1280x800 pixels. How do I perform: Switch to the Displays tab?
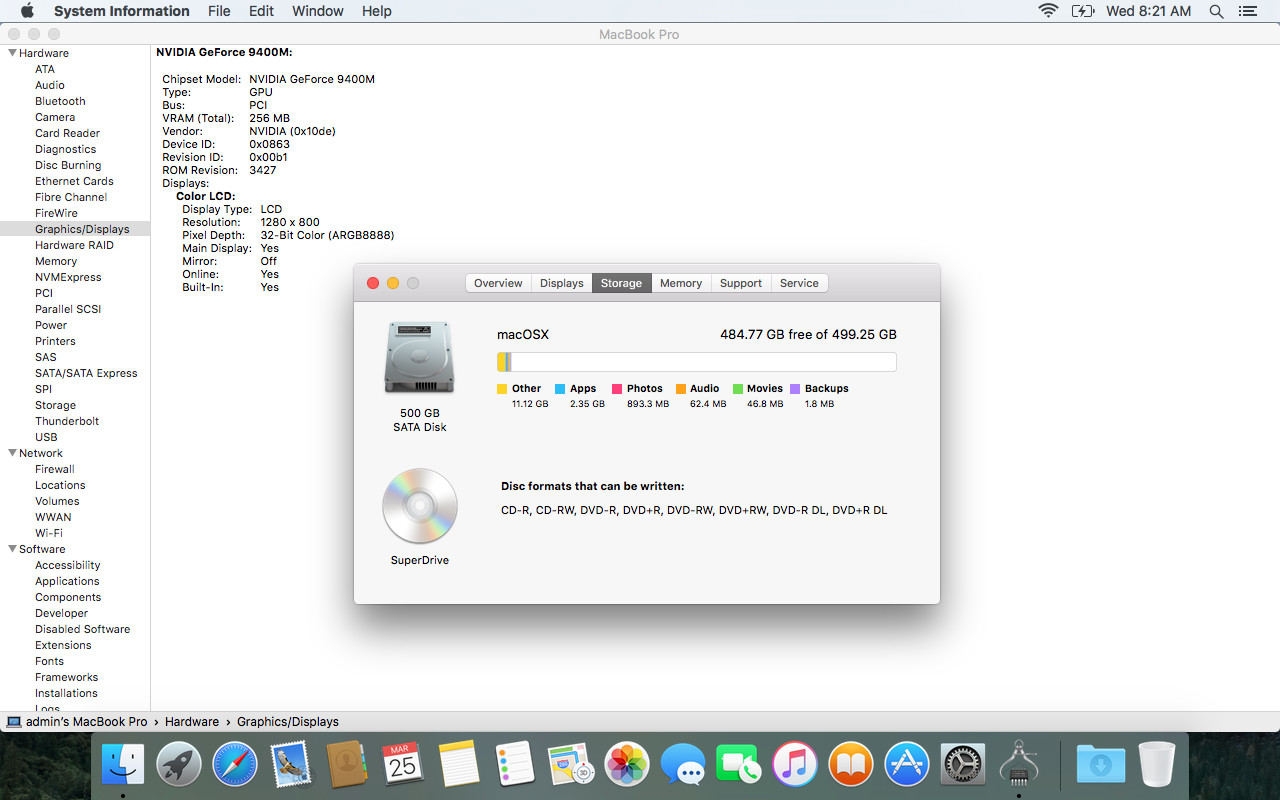(562, 283)
